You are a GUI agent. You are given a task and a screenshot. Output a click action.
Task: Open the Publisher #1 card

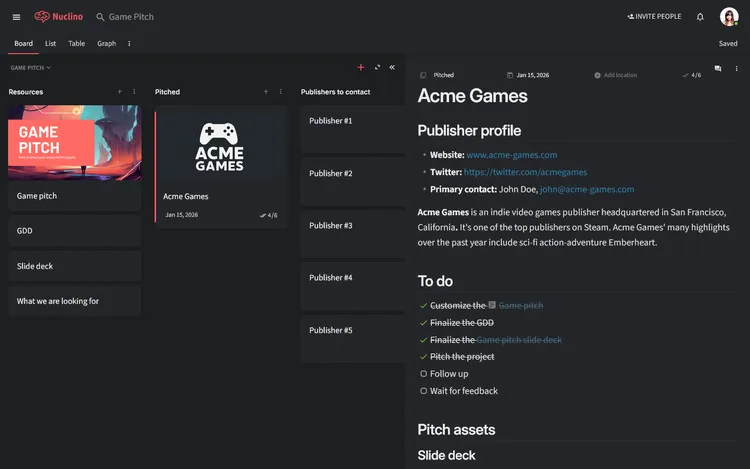click(353, 129)
